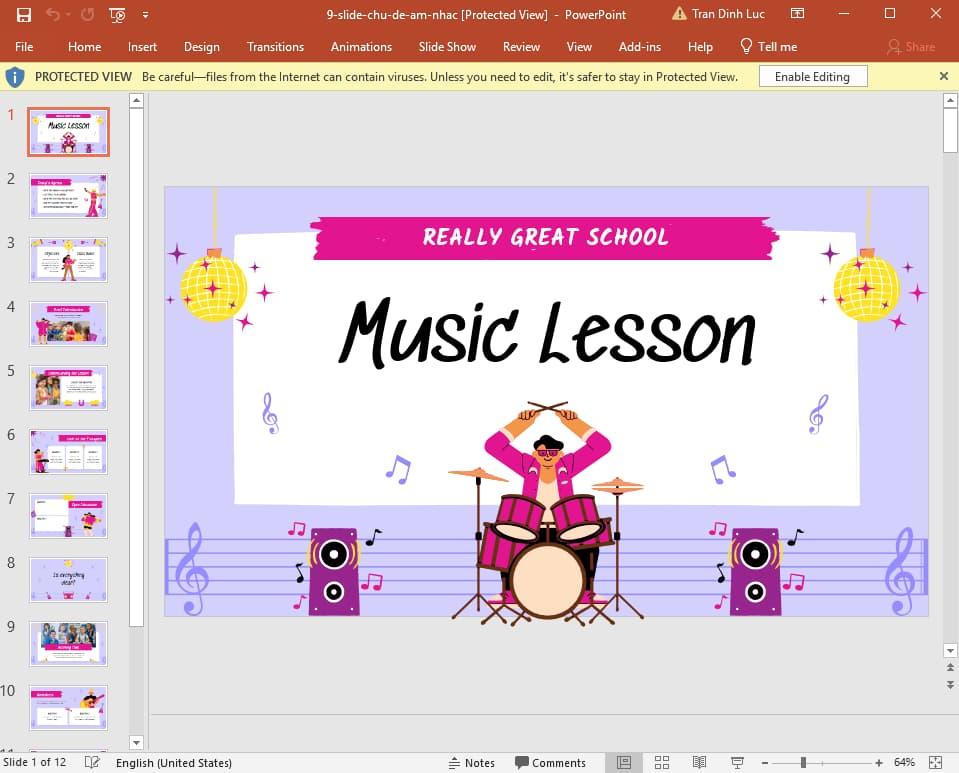Open the File menu
Image resolution: width=959 pixels, height=773 pixels.
coord(24,47)
